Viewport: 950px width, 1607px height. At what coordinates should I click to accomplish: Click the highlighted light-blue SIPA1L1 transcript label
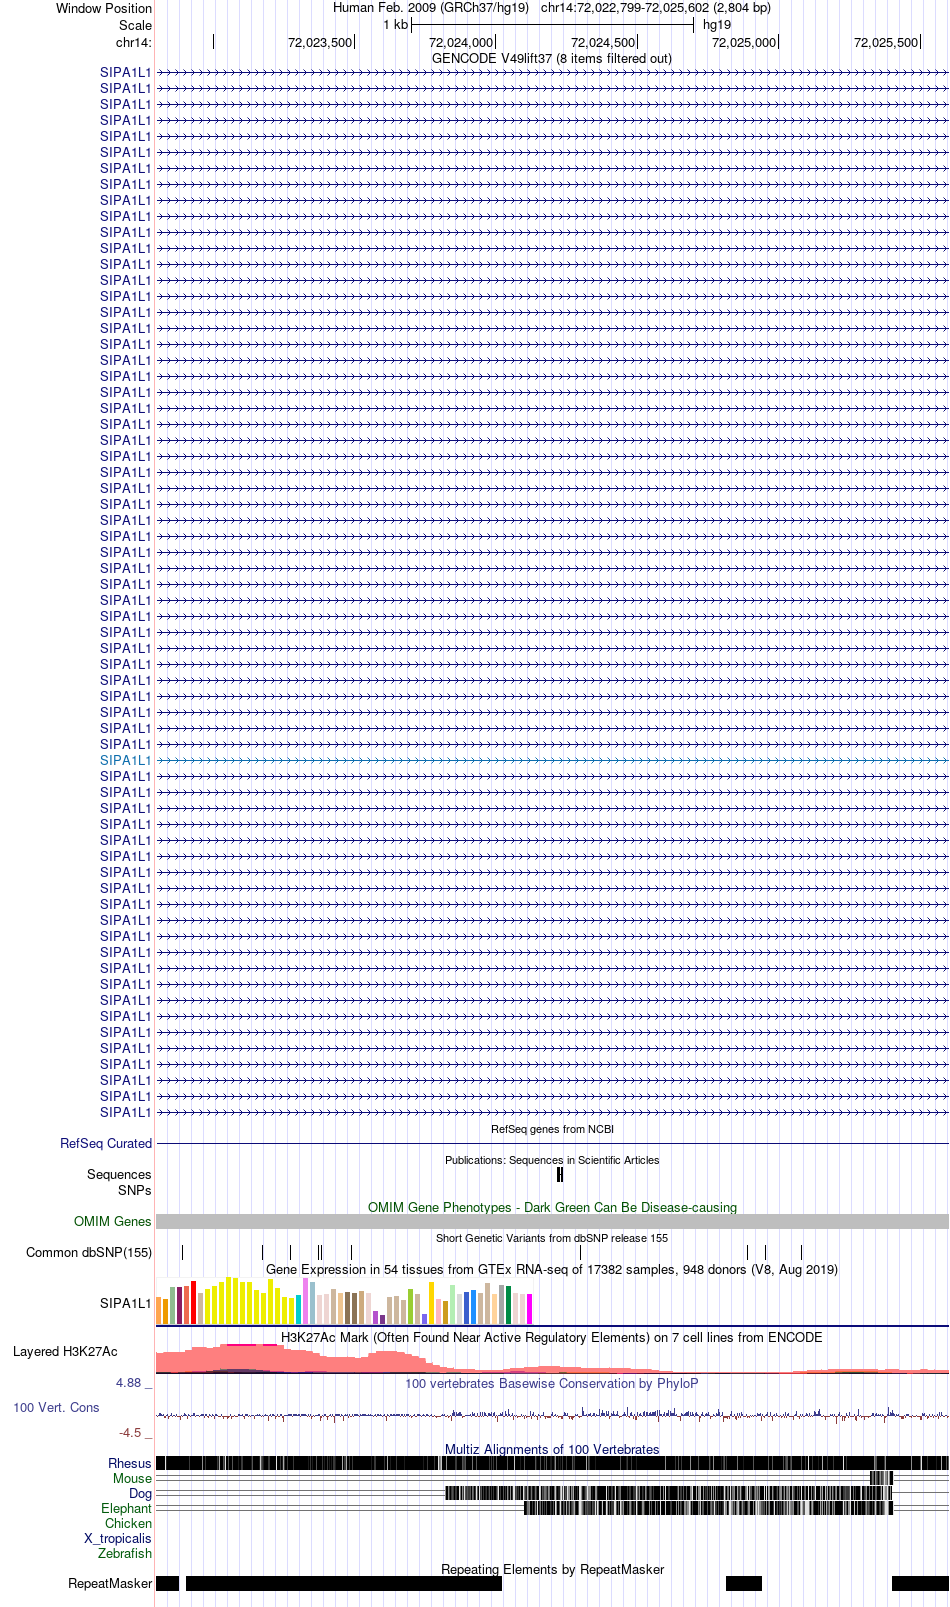(125, 760)
